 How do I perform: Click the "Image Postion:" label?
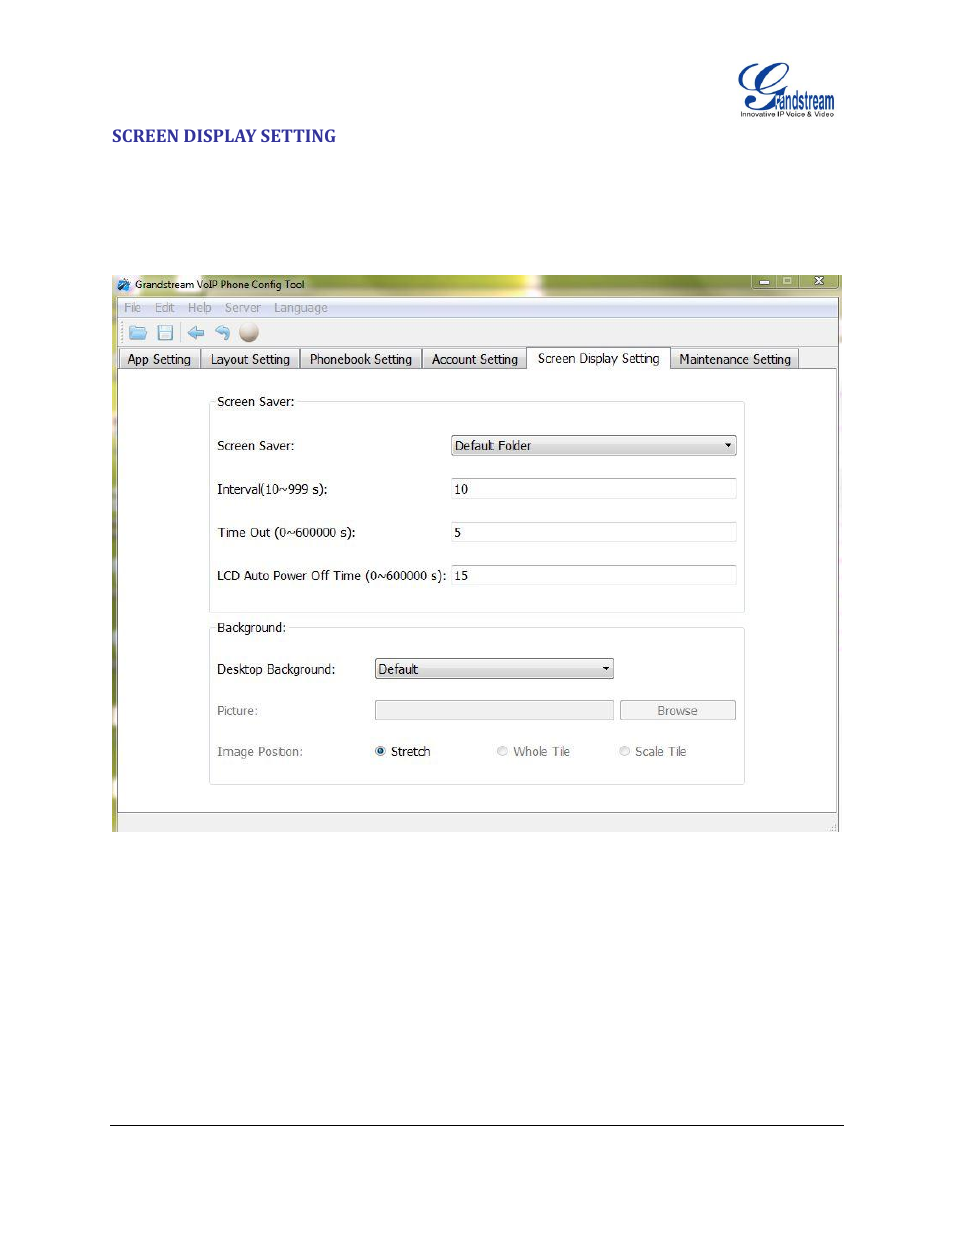tap(260, 752)
